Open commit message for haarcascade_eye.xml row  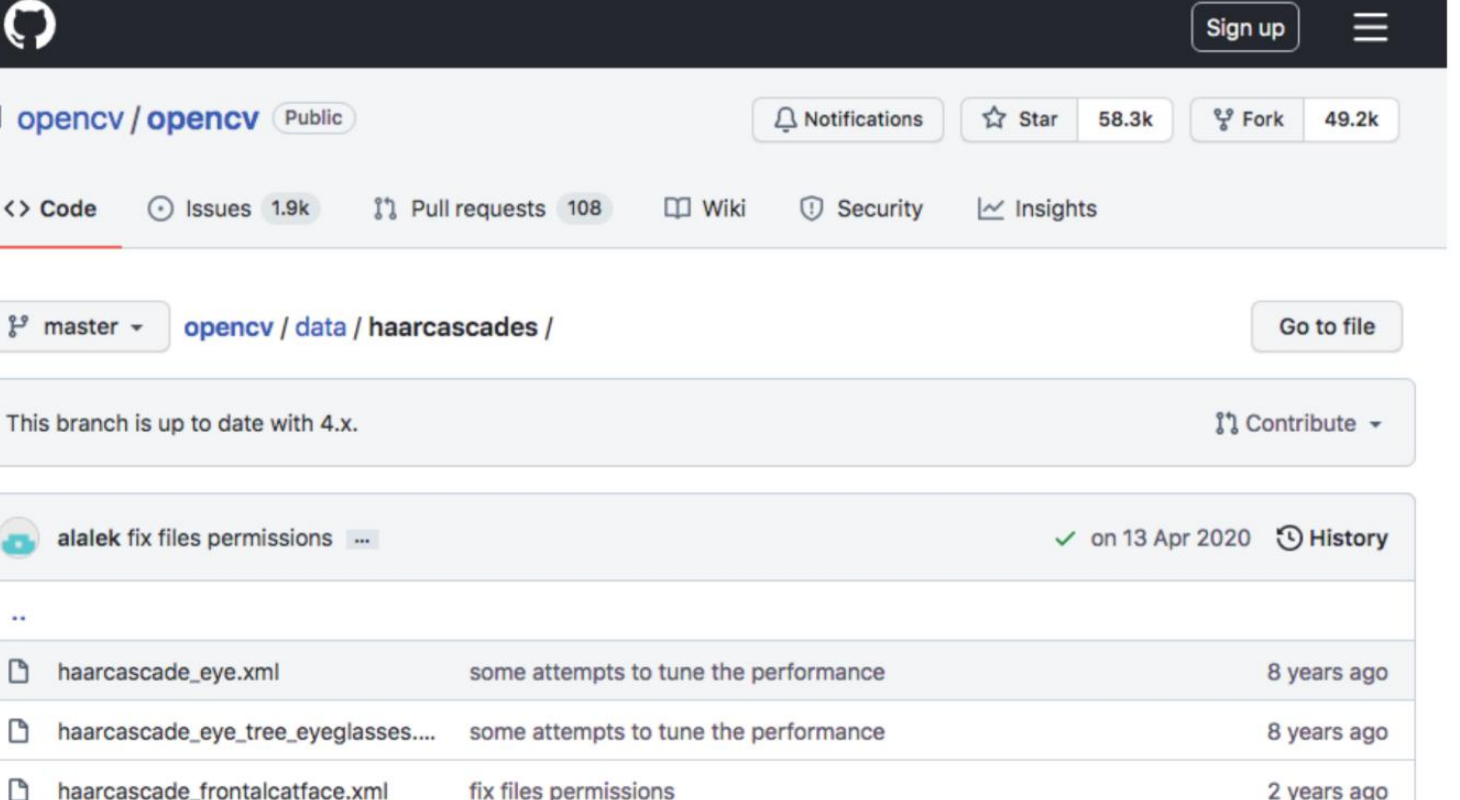[x=677, y=672]
